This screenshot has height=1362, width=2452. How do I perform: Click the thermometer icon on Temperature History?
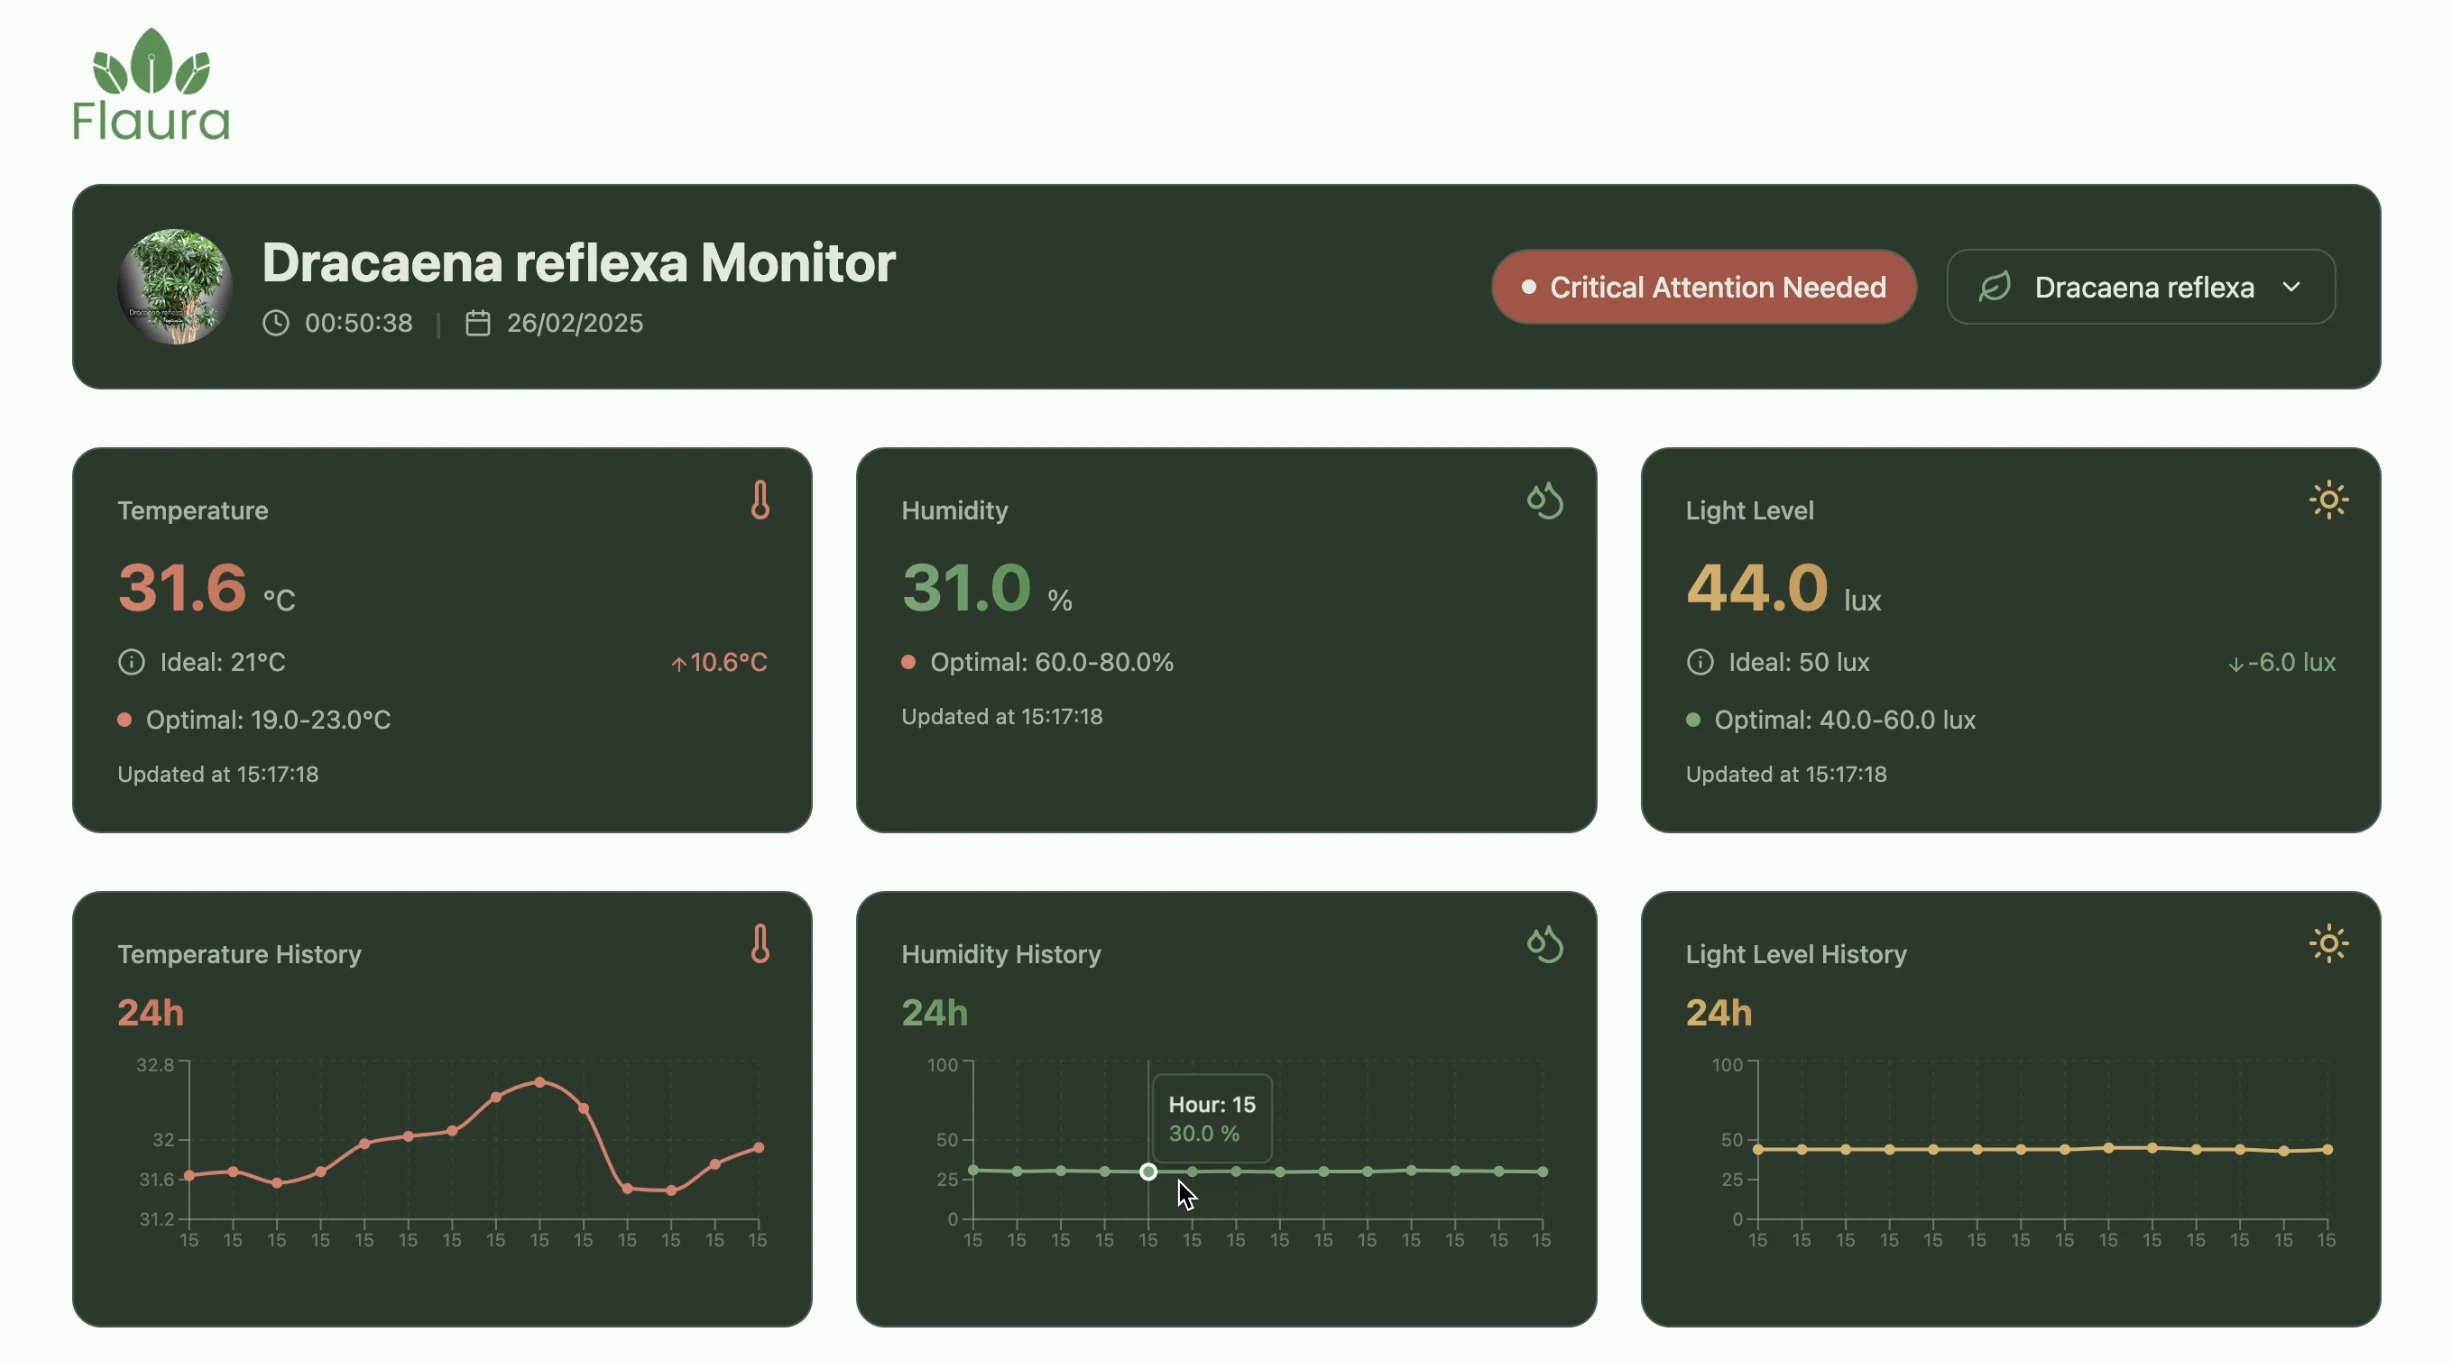761,944
